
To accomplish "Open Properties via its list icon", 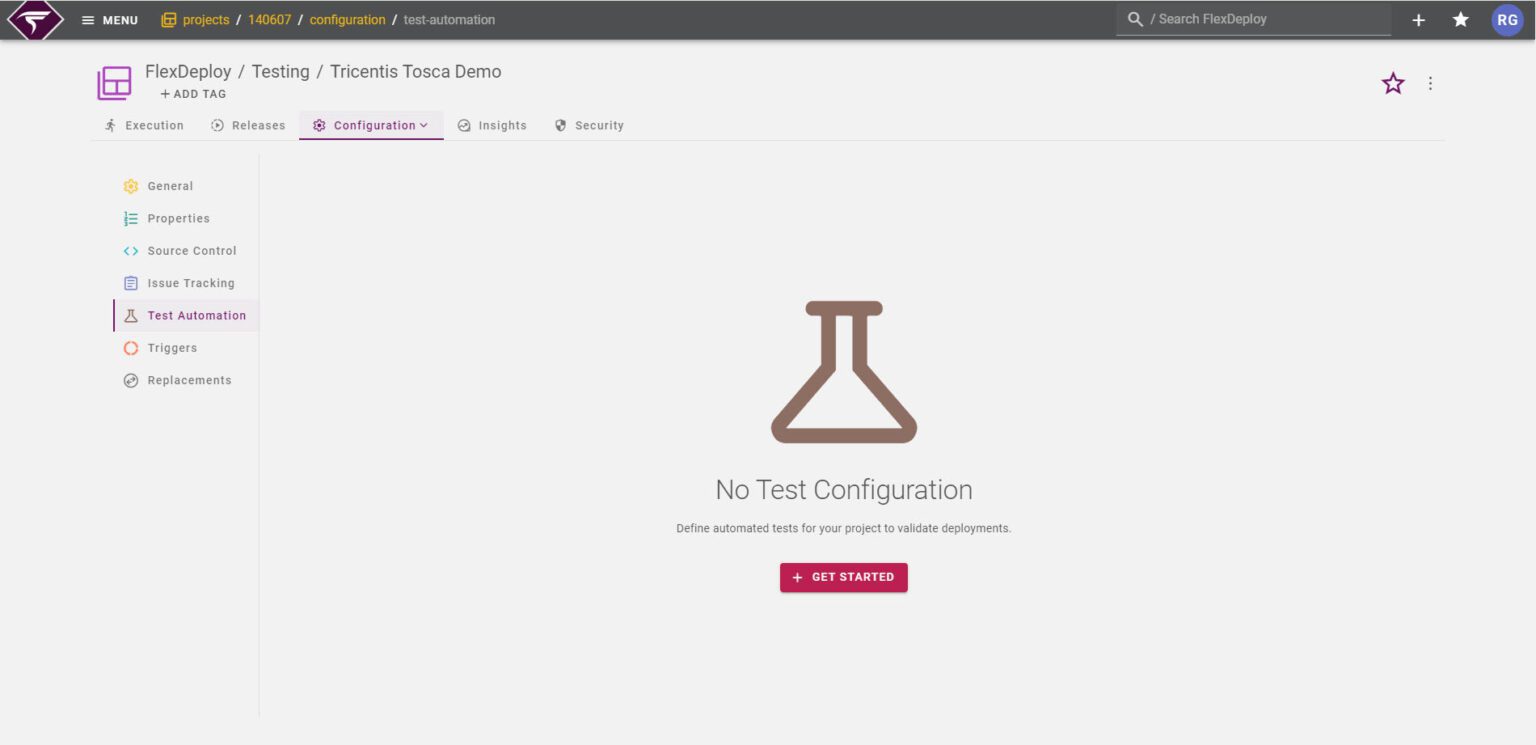I will tap(130, 218).
